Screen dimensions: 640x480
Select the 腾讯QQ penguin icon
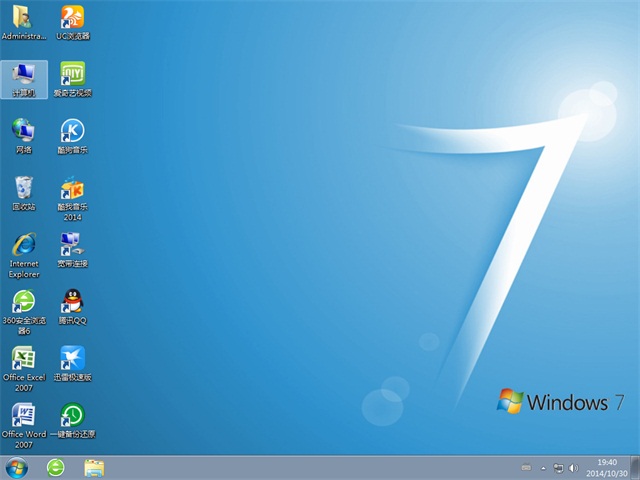coord(73,307)
